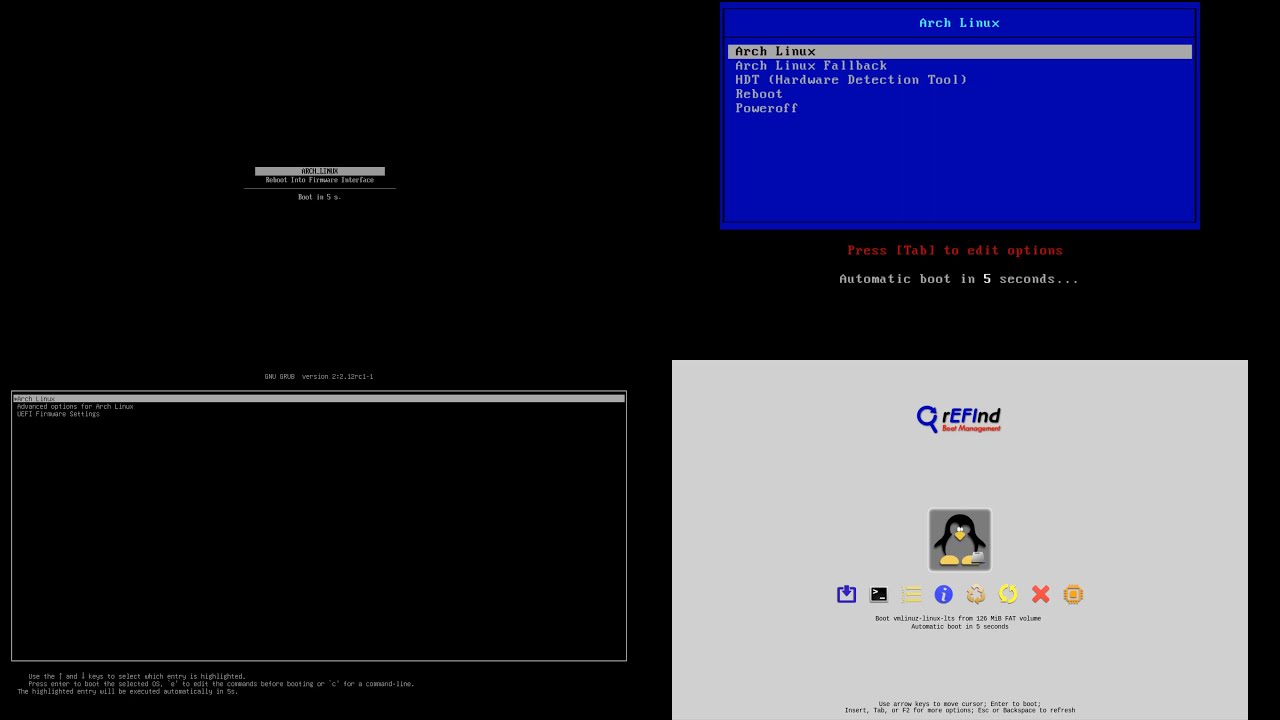The height and width of the screenshot is (720, 1280).
Task: Choose HDT (Hardware Detection Tool) entry
Action: [x=851, y=80]
